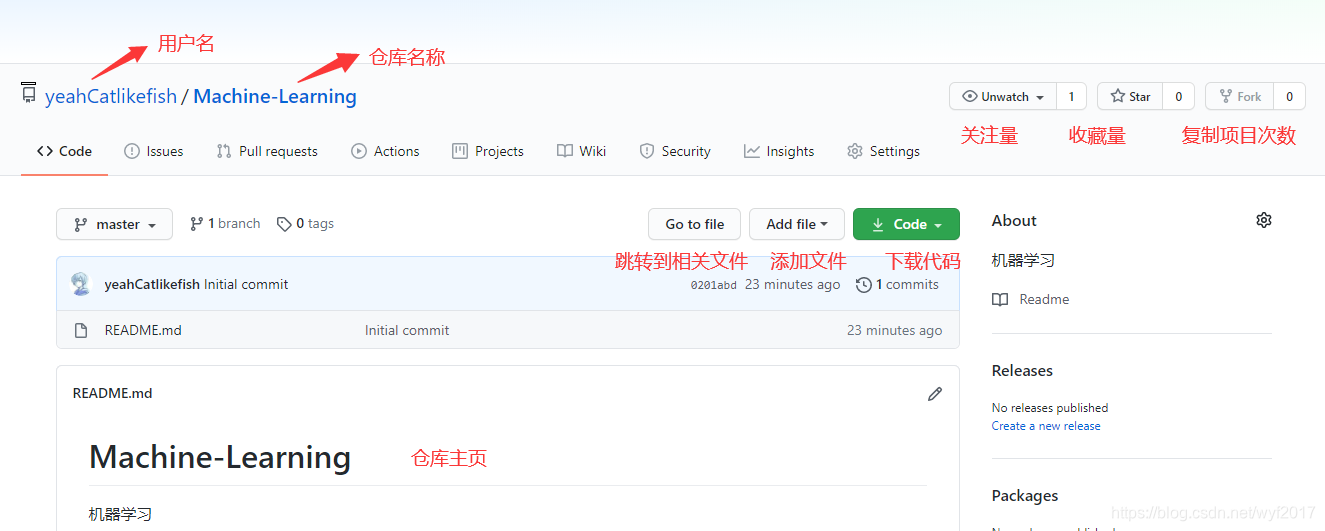The image size is (1325, 531).
Task: Click the Machine-Learning heading in the README
Action: click(x=220, y=457)
